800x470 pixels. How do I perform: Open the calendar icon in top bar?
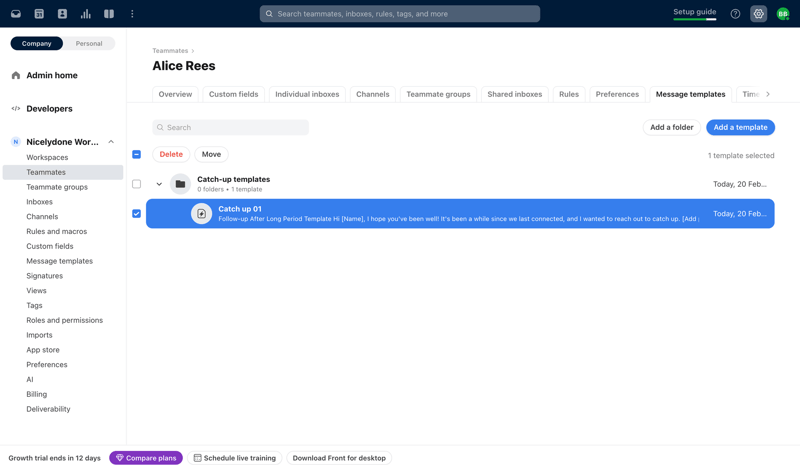tap(39, 14)
